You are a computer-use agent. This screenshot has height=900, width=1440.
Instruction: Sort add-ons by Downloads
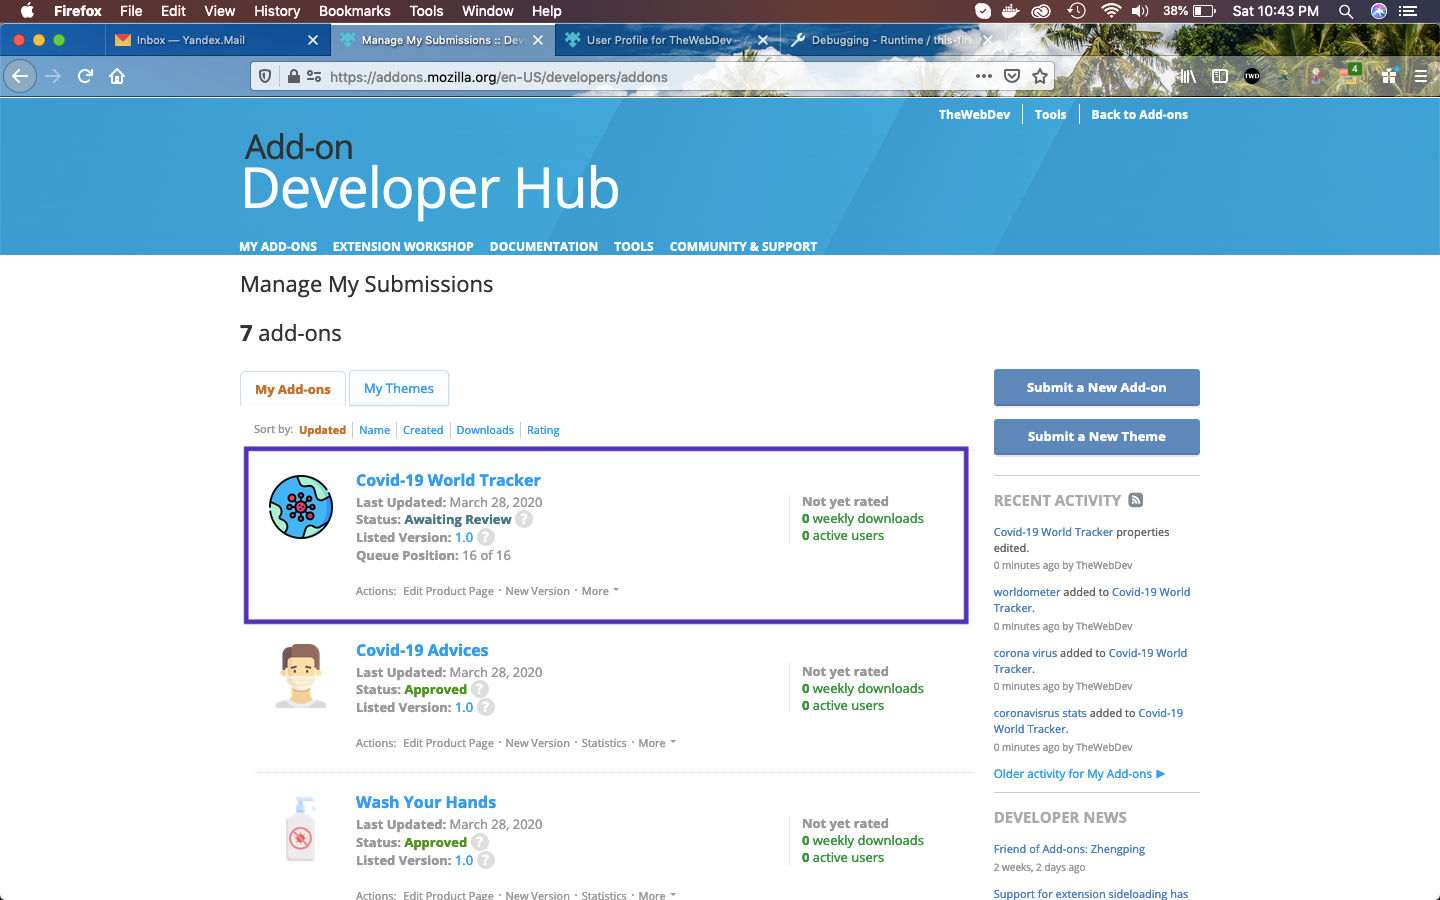tap(485, 430)
